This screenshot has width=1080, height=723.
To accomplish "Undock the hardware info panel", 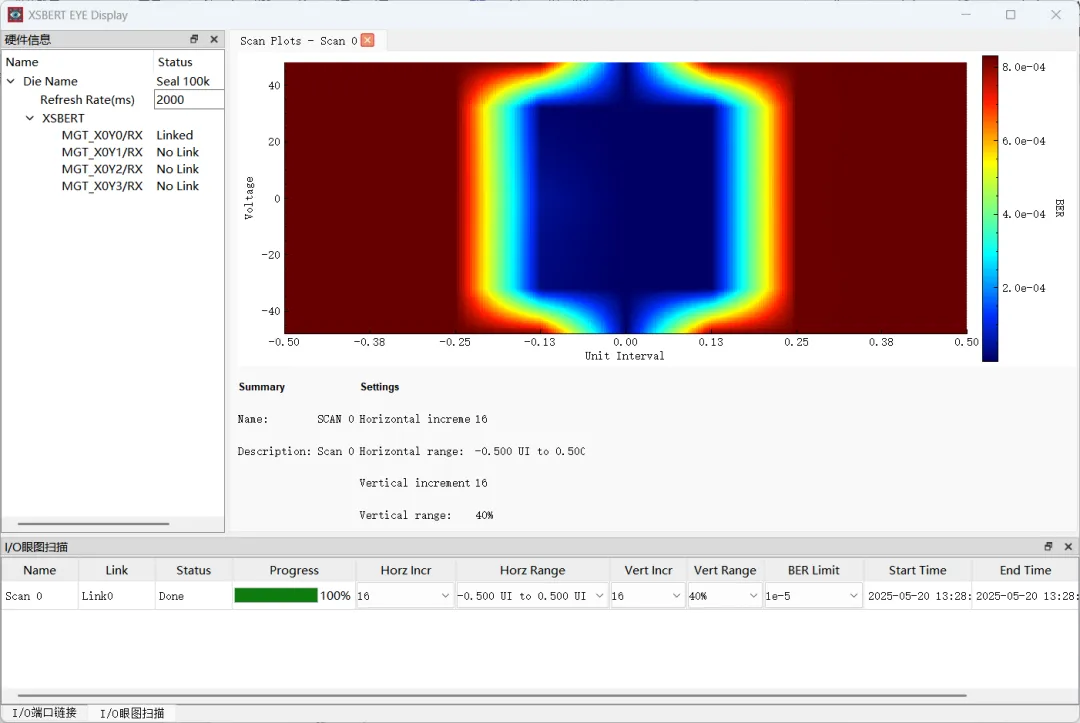I will [194, 39].
